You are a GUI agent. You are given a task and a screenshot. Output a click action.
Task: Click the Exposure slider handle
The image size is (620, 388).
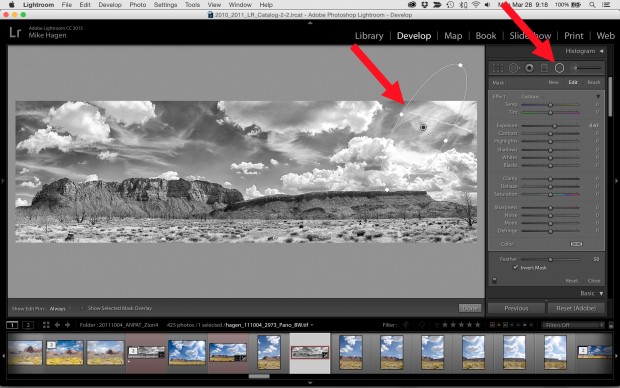(555, 126)
